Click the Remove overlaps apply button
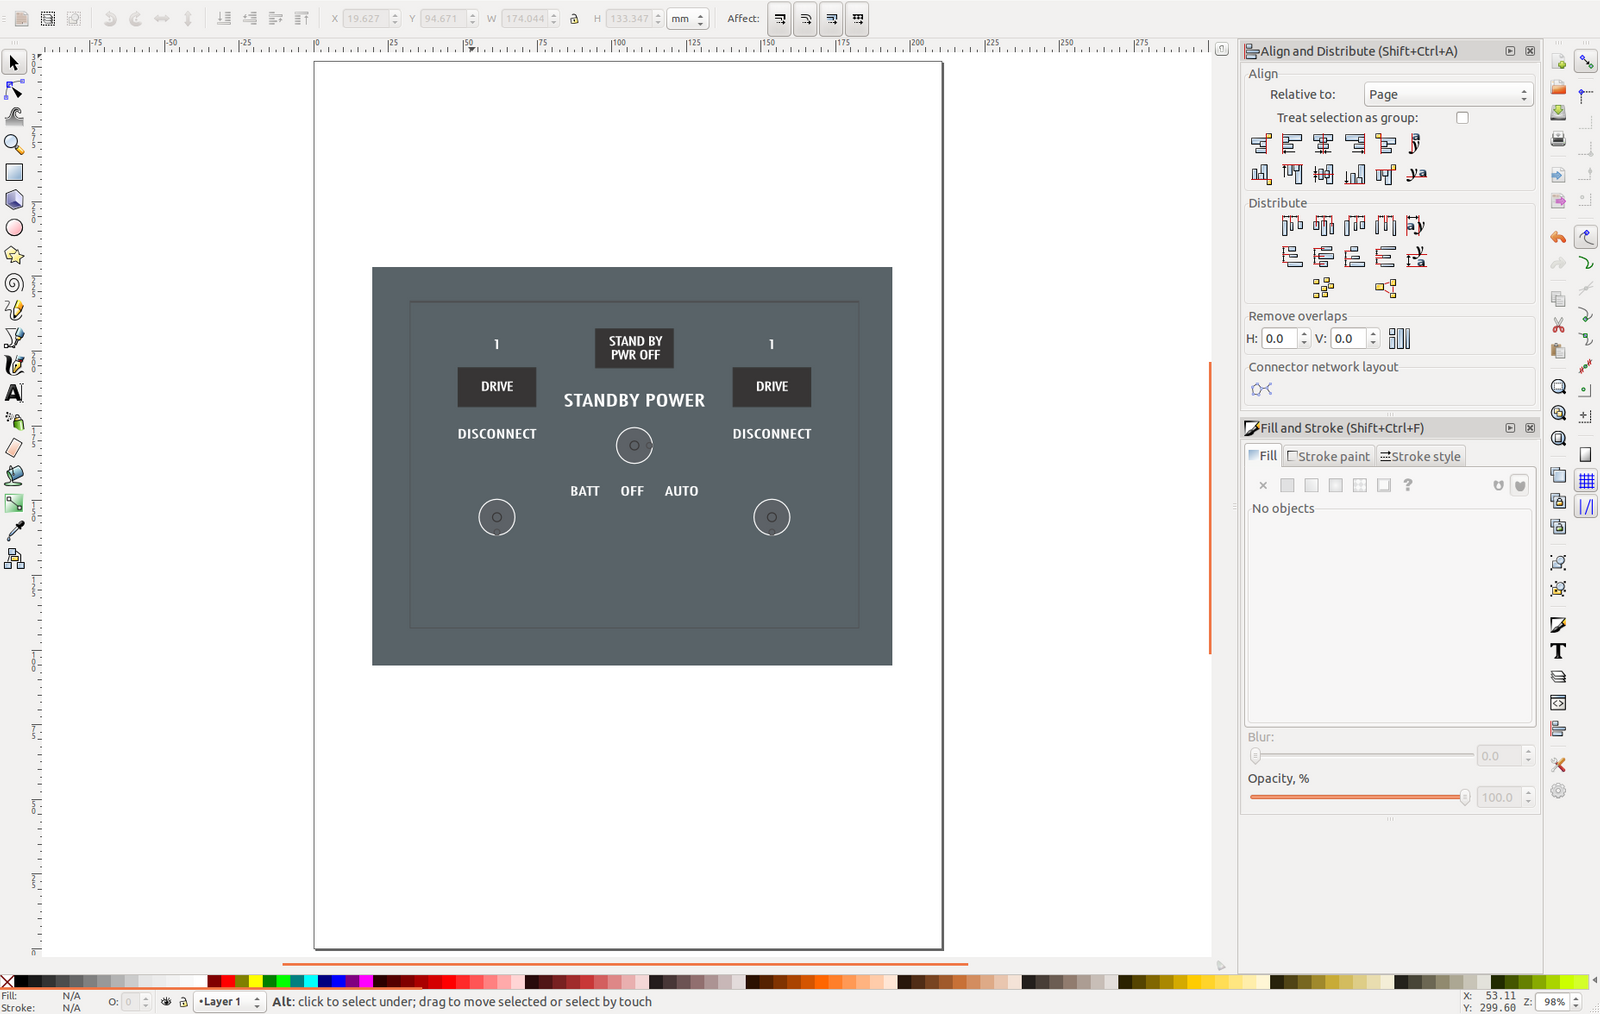 tap(1399, 339)
